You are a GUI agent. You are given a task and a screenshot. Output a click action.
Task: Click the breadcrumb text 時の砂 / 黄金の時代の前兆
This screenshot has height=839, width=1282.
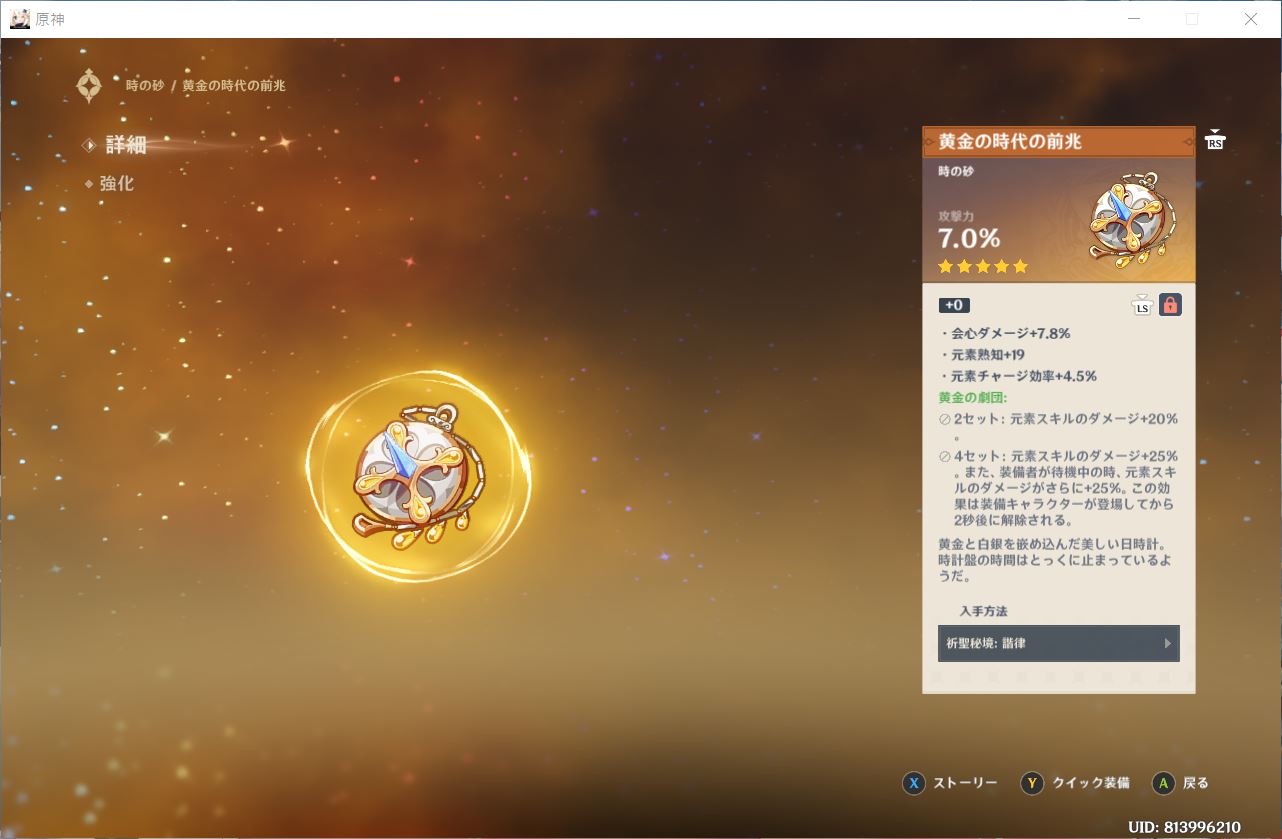206,86
